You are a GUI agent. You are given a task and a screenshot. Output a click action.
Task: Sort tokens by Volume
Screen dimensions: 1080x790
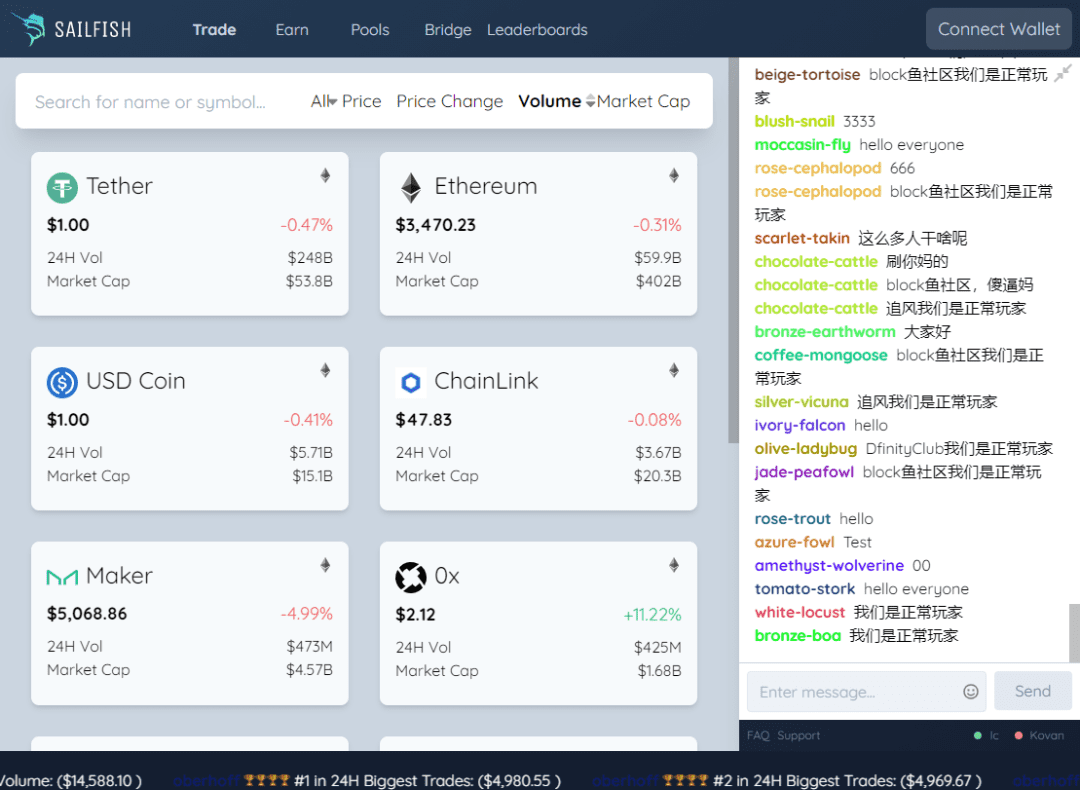click(556, 101)
